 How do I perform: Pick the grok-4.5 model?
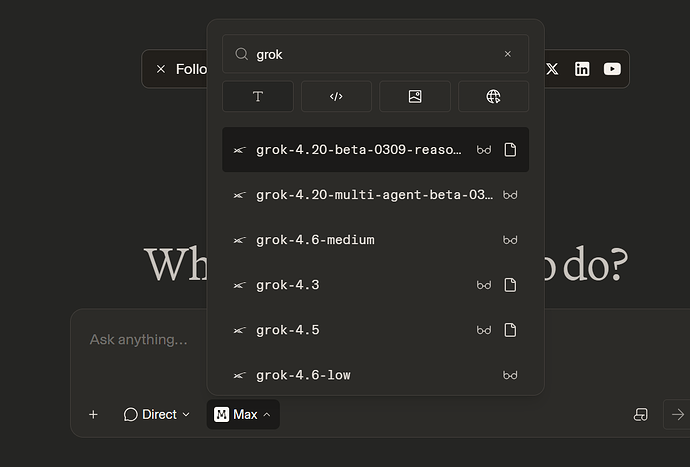(x=375, y=330)
